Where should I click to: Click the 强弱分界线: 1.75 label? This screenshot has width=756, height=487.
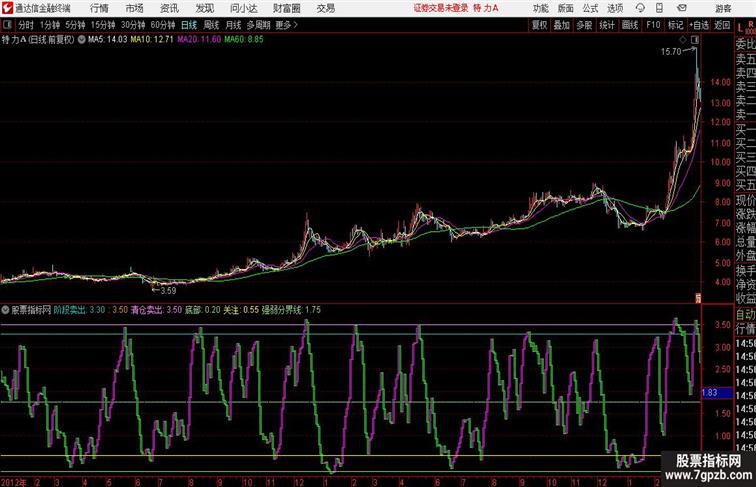[291, 310]
